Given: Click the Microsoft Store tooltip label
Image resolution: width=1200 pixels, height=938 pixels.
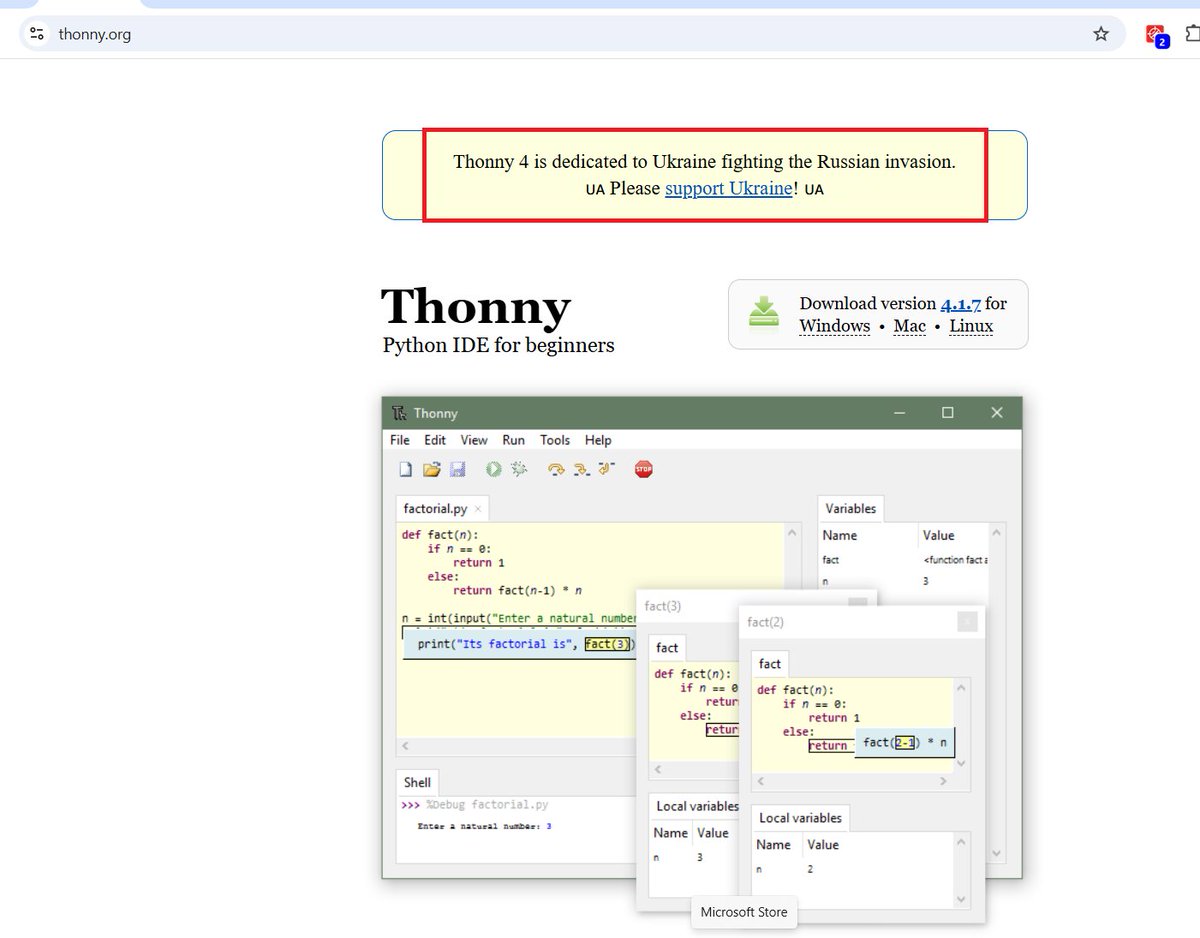Looking at the screenshot, I should pyautogui.click(x=744, y=912).
